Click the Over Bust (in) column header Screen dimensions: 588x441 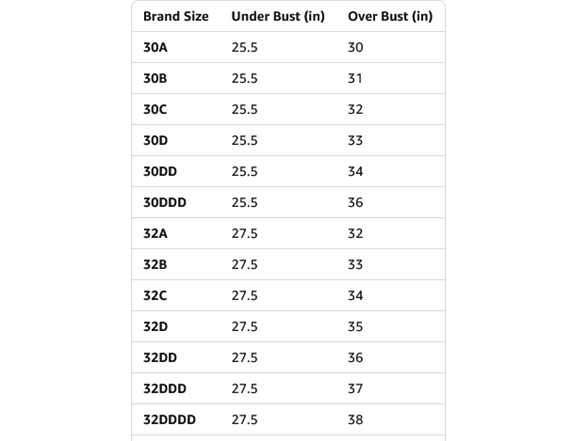[x=390, y=16]
